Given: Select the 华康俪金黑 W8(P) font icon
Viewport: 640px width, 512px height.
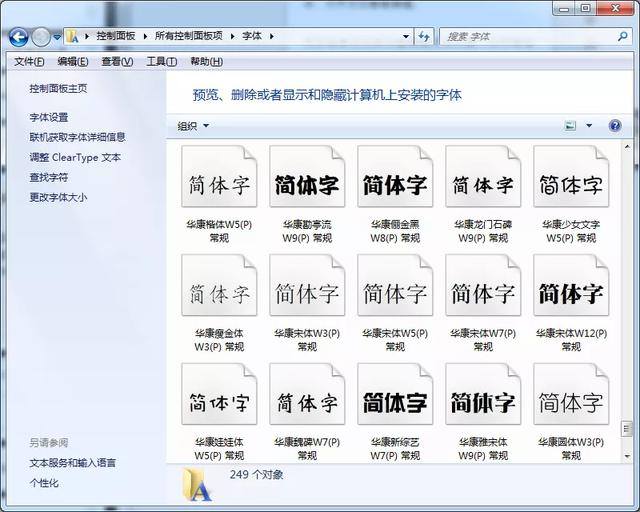Looking at the screenshot, I should pyautogui.click(x=395, y=176).
